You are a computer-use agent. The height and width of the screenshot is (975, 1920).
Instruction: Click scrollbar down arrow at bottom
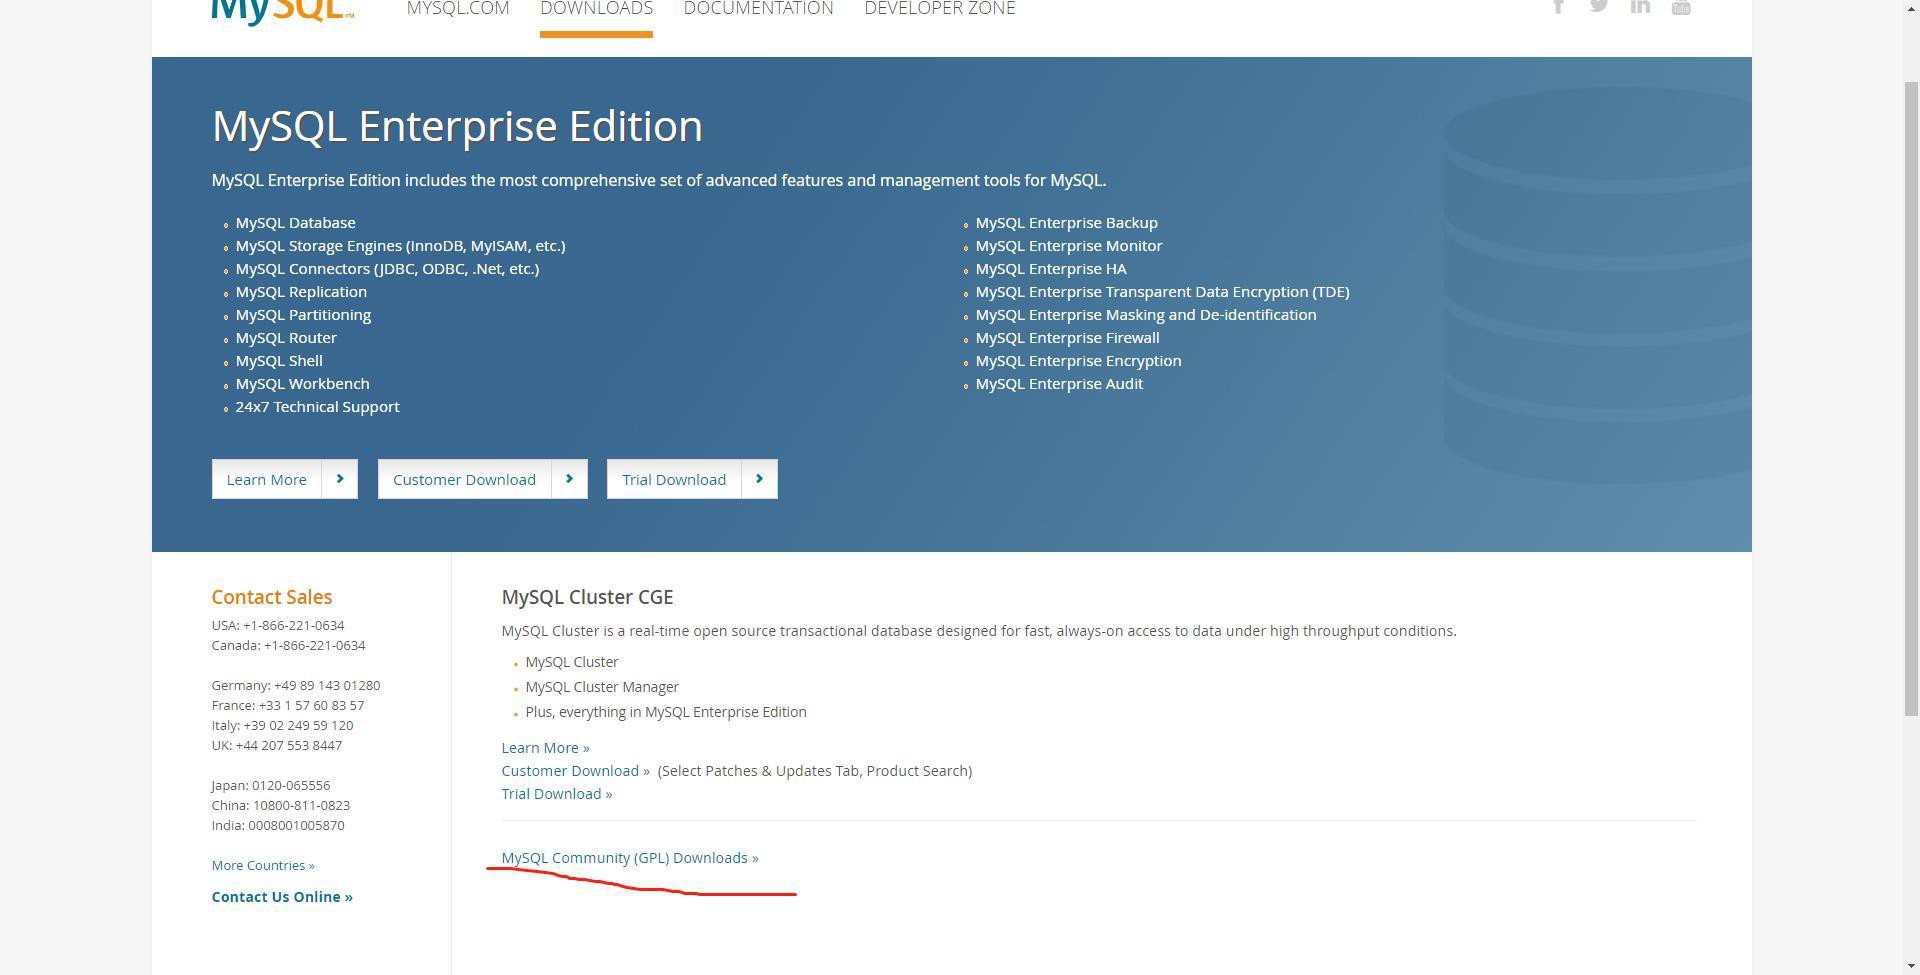coord(1911,966)
